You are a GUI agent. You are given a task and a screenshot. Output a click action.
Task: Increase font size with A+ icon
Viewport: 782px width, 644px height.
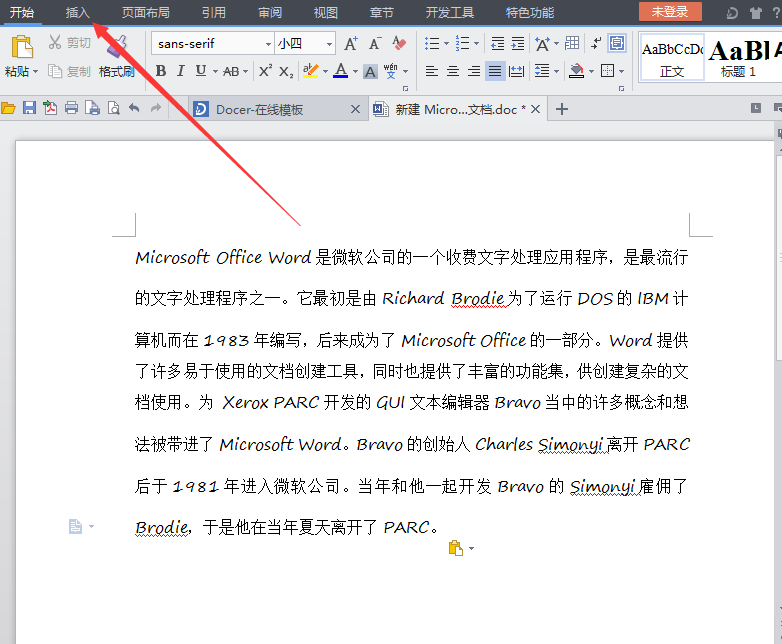click(x=351, y=44)
